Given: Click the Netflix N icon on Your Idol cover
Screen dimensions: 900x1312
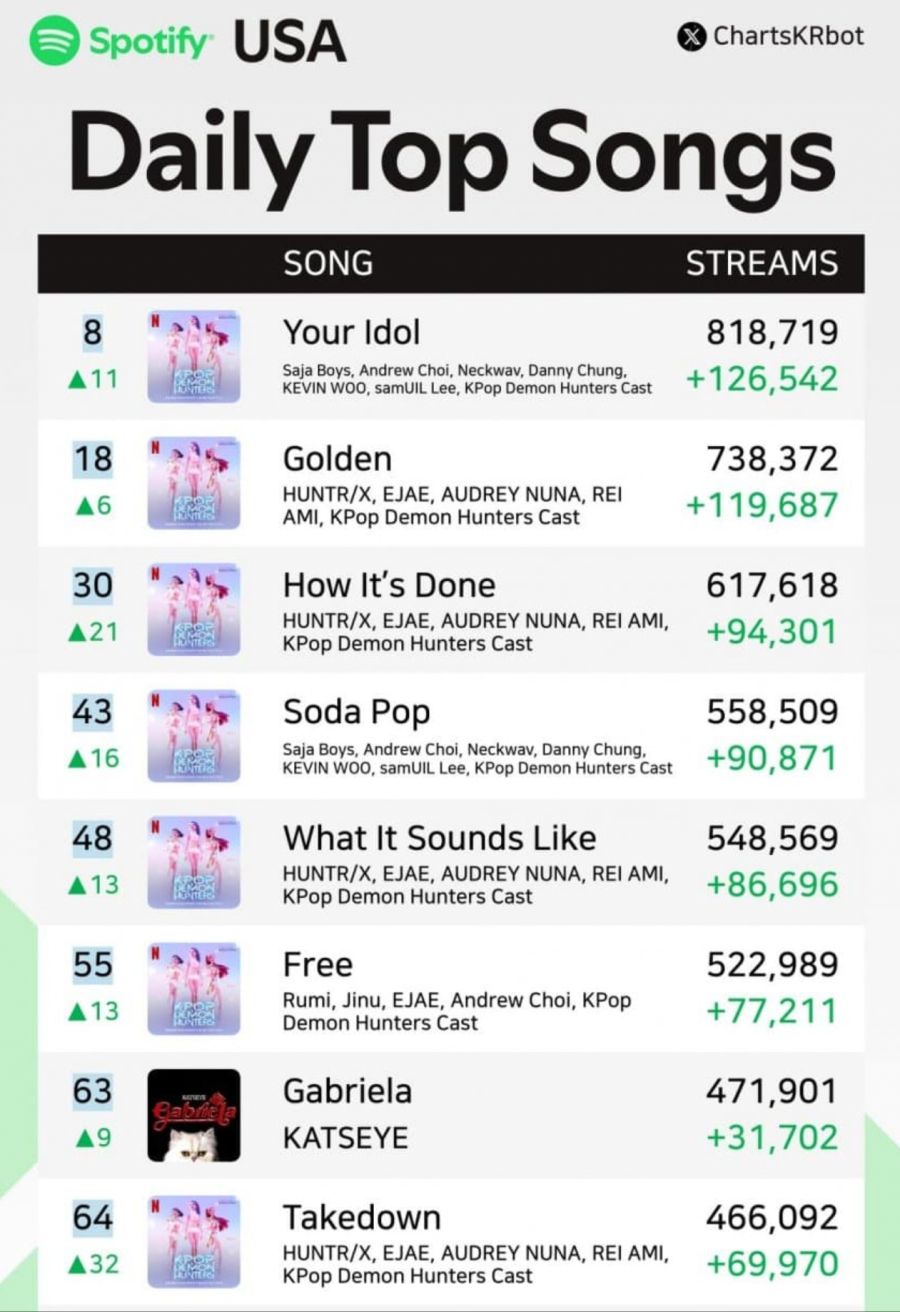Looking at the screenshot, I should click(x=155, y=322).
